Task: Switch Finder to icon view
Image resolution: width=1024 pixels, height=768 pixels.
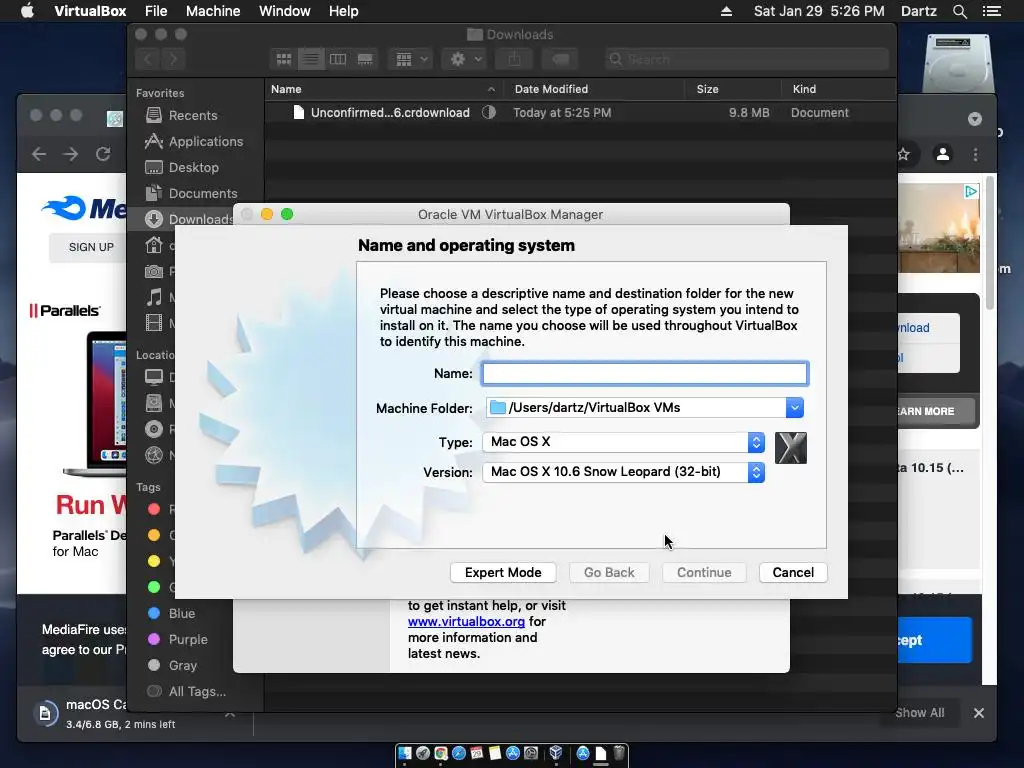Action: (283, 59)
